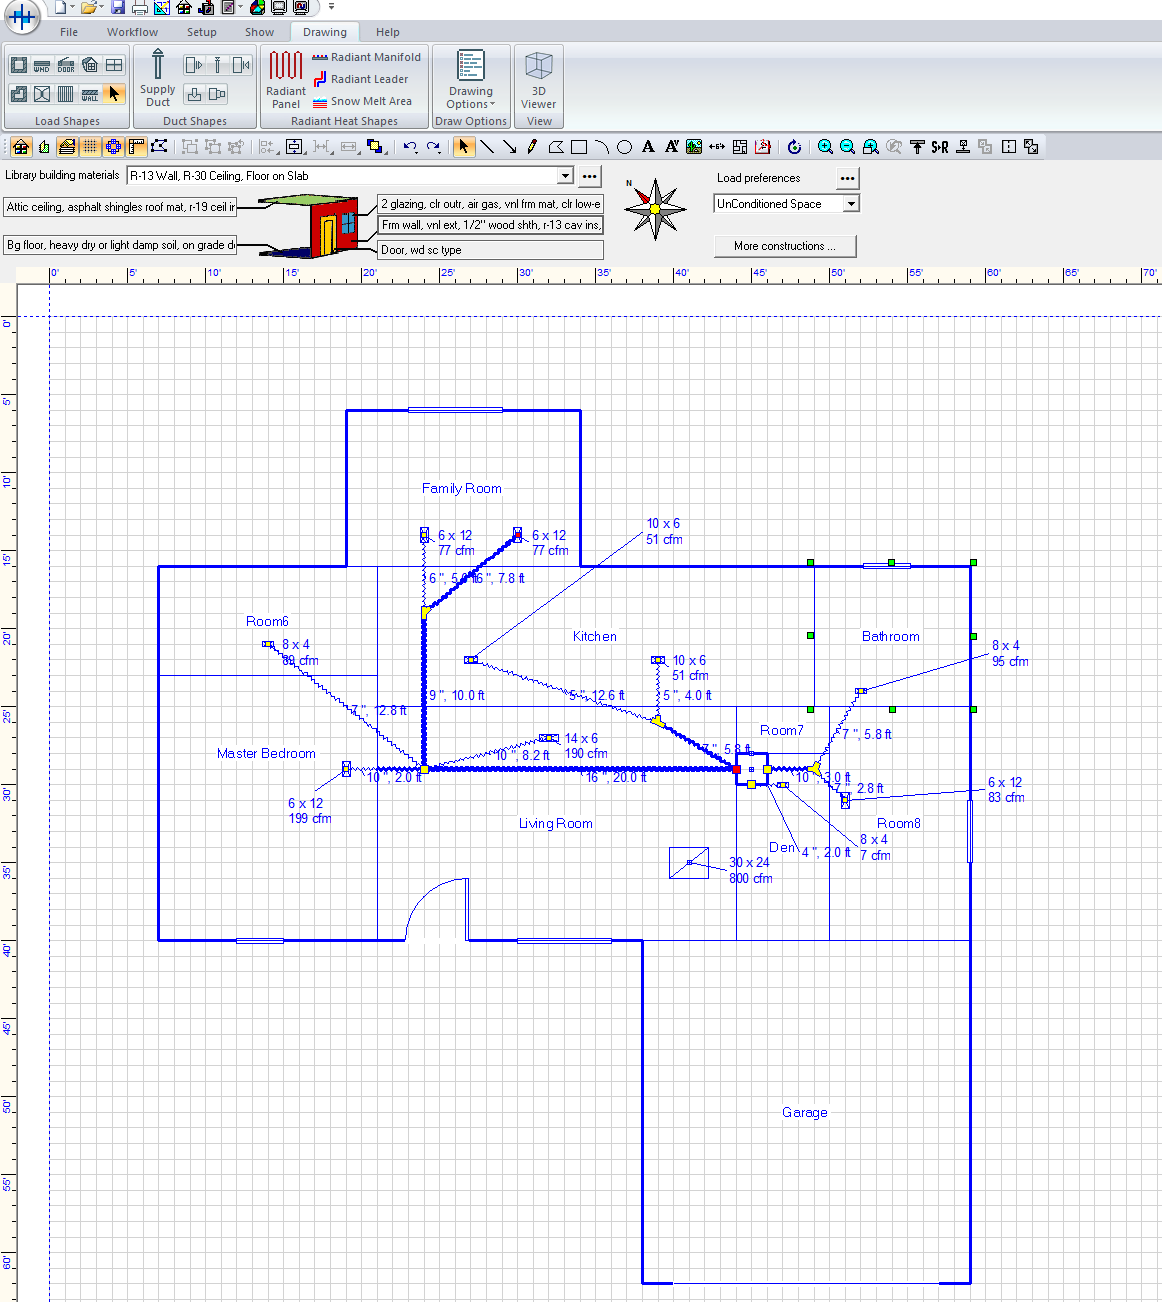
Task: Toggle the pointer select tool in drawing toolbar
Action: coord(463,147)
